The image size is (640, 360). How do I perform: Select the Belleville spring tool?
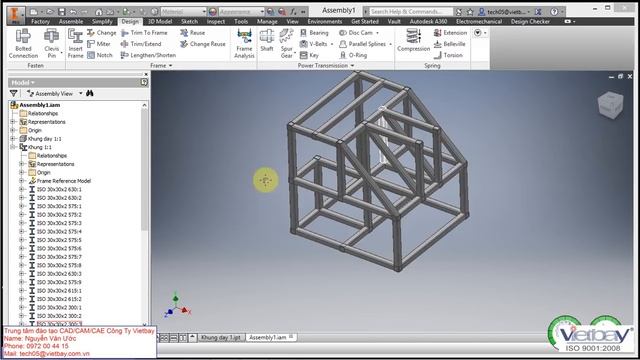[449, 44]
